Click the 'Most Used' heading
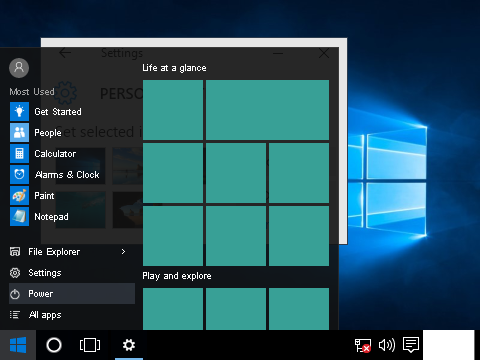This screenshot has height=360, width=480. [32, 92]
